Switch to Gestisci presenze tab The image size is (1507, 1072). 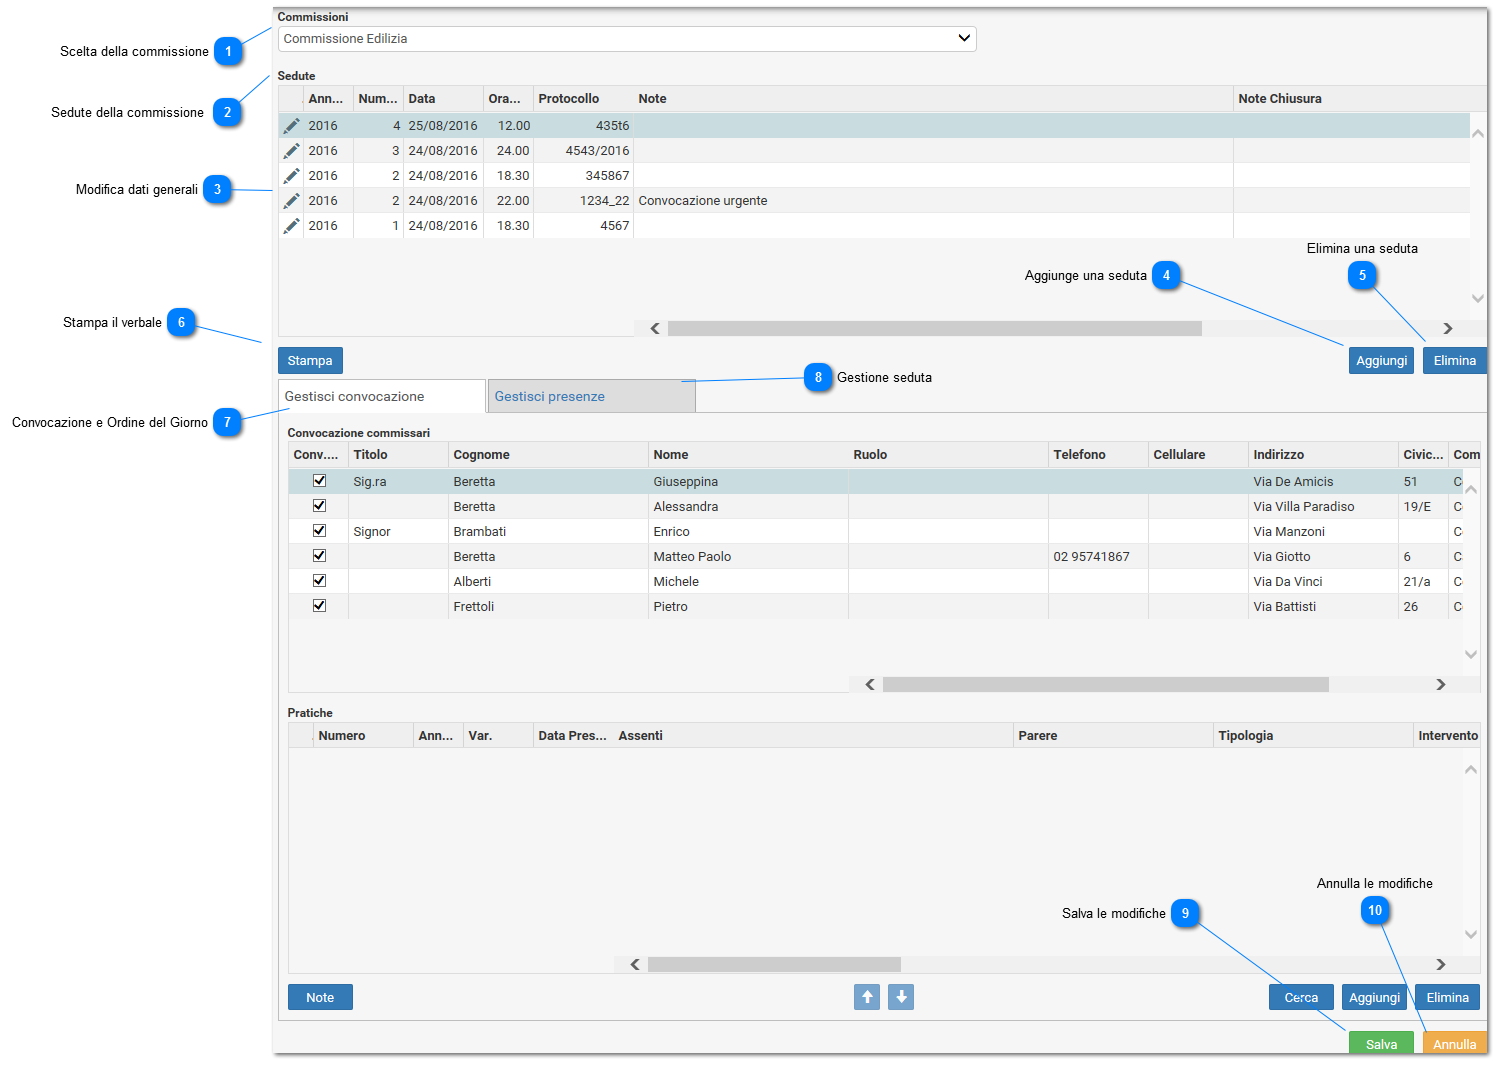click(x=592, y=396)
